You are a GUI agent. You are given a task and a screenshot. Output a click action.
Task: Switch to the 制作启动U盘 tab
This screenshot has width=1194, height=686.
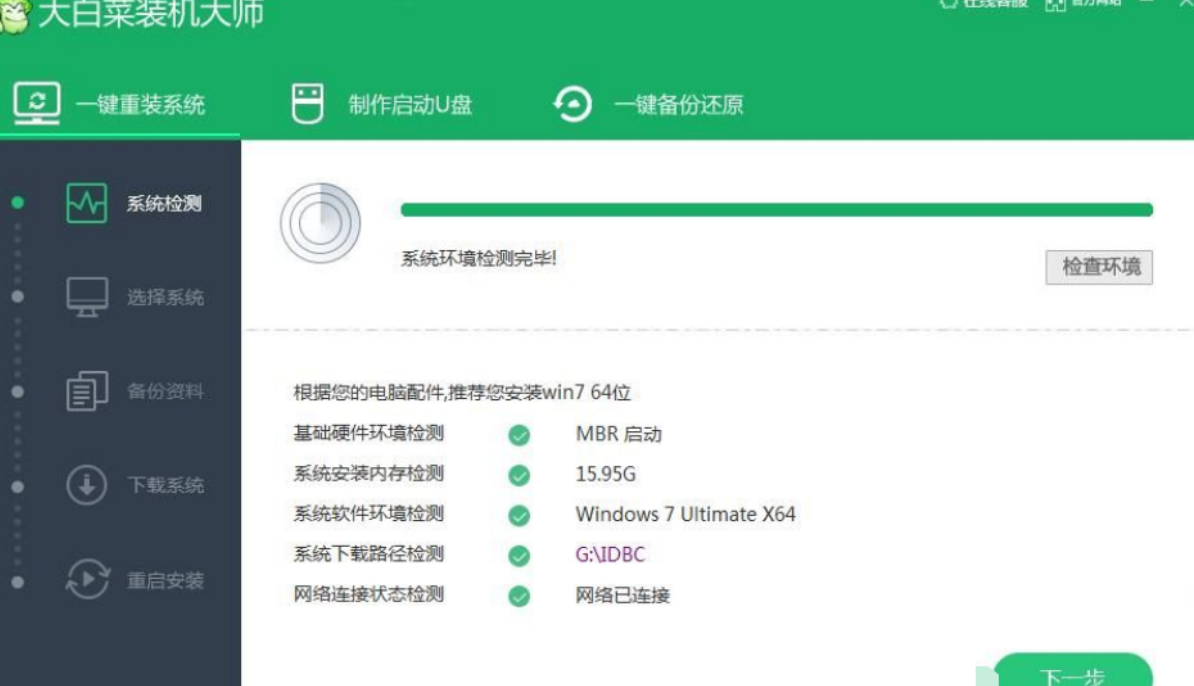pyautogui.click(x=409, y=105)
